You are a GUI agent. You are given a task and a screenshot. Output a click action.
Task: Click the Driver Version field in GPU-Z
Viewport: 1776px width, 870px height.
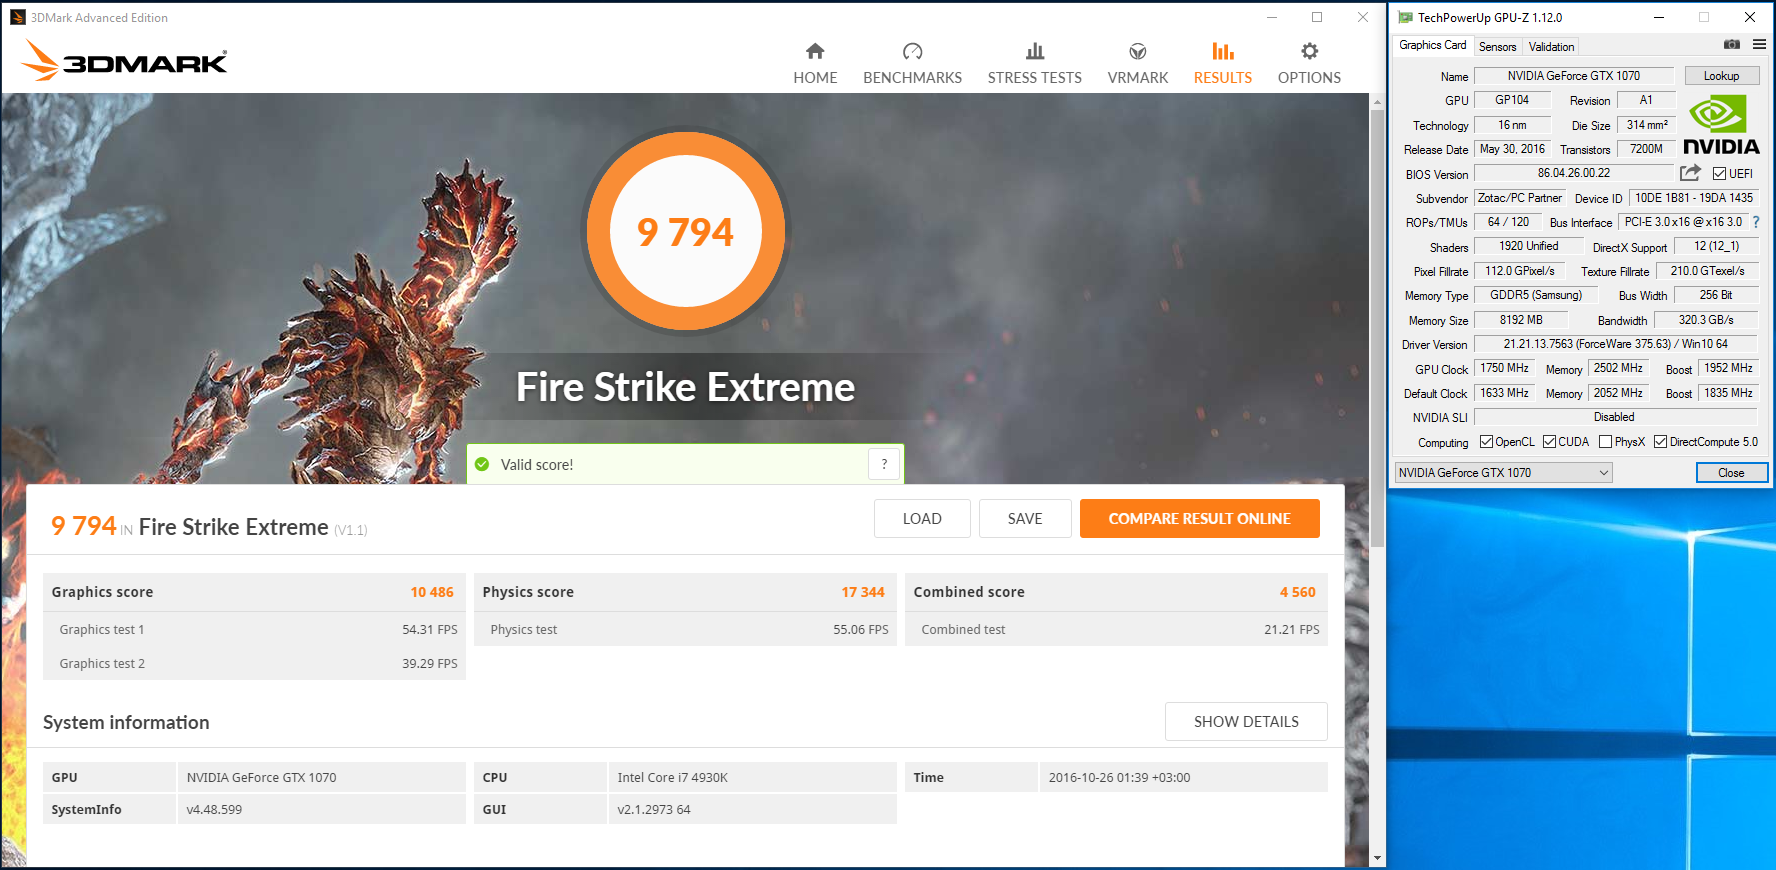point(1616,344)
